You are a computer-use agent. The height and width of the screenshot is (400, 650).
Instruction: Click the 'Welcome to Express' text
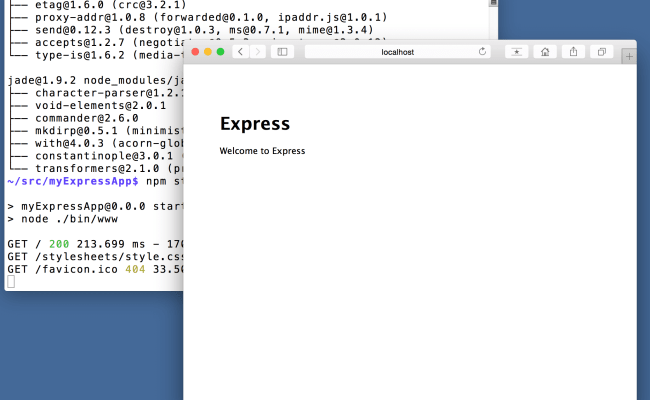click(x=262, y=151)
